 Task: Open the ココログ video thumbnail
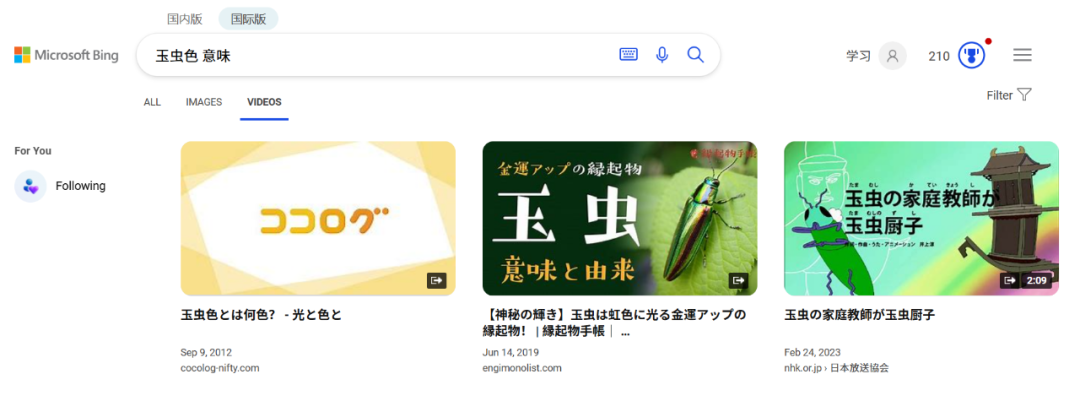[318, 218]
